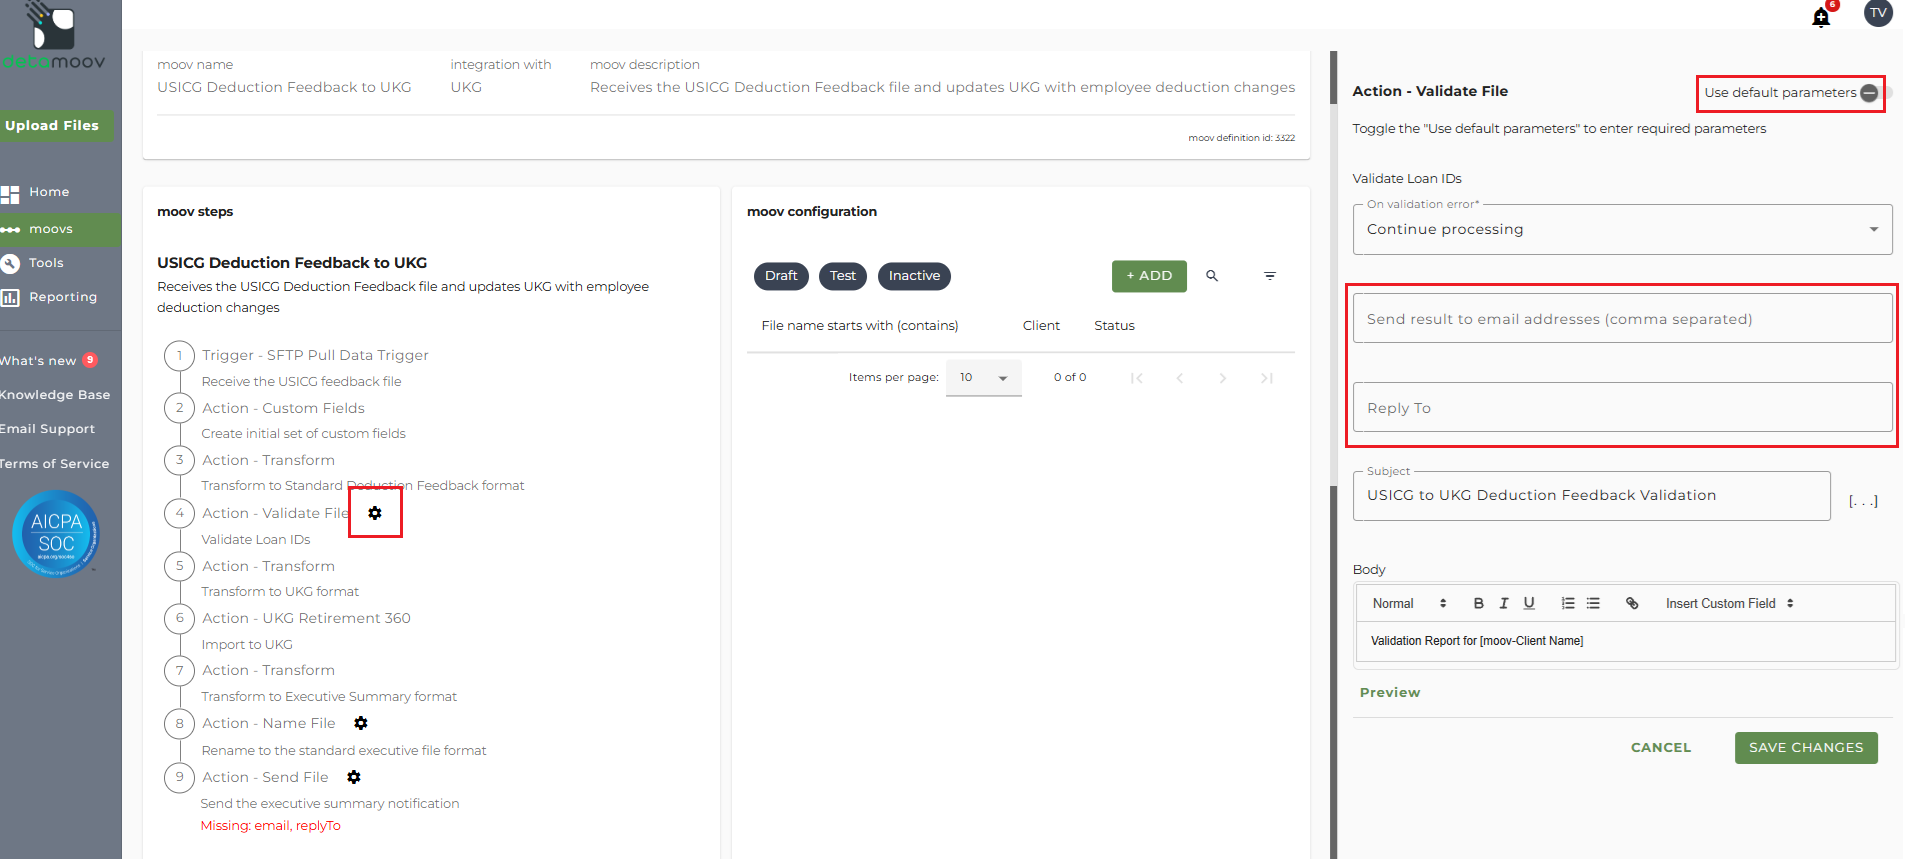The image size is (1906, 859).
Task: Select step 6 Action - UKG Retirement 360
Action: click(x=306, y=618)
